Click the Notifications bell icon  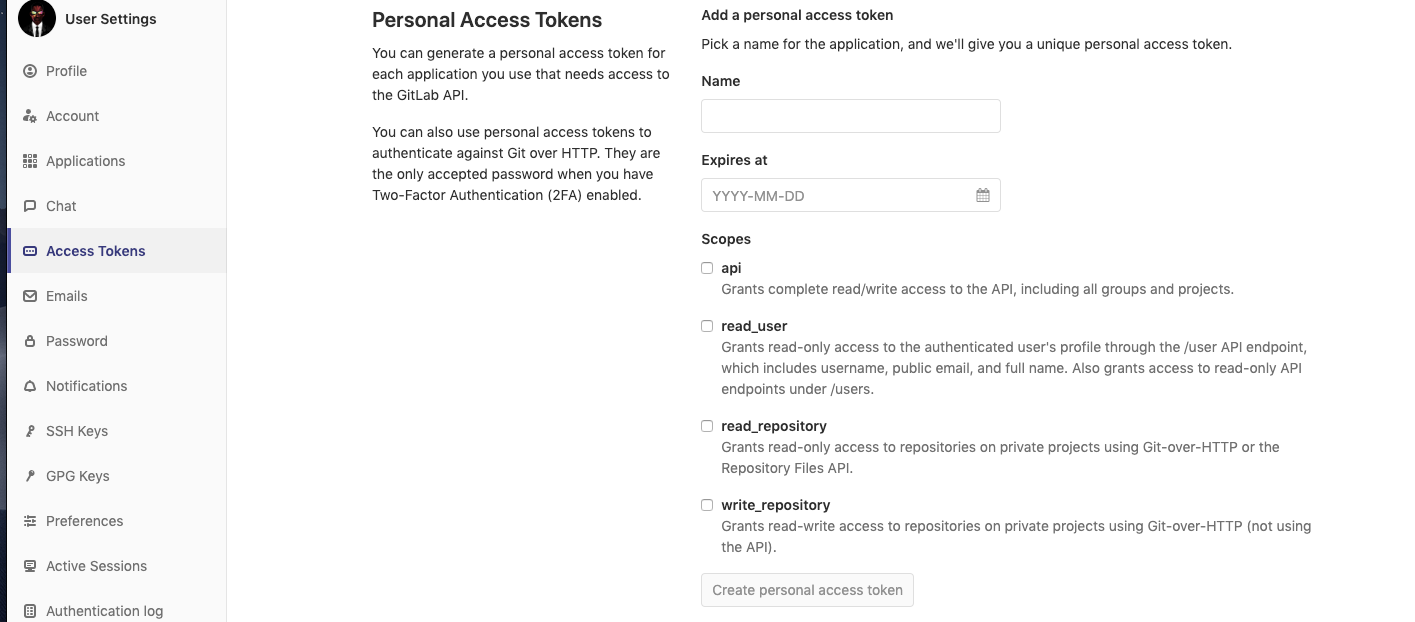(30, 386)
